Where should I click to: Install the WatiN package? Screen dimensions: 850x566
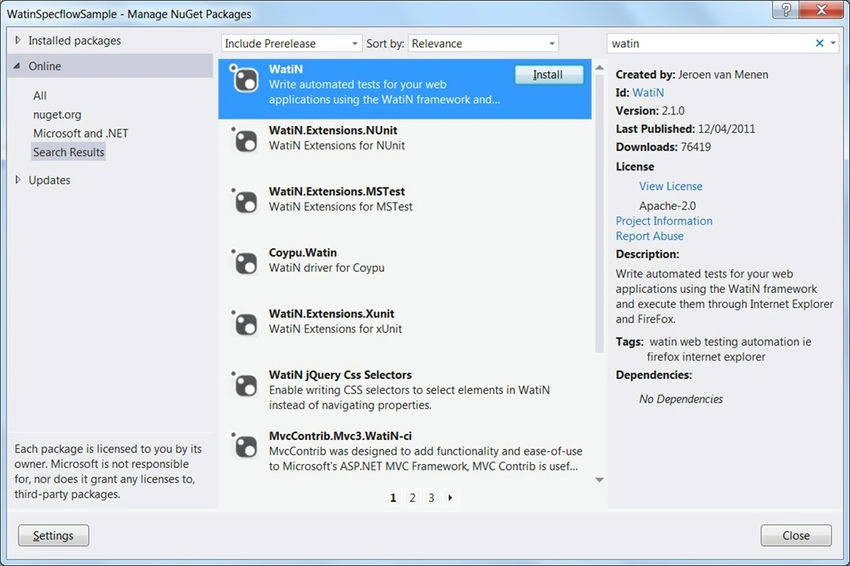point(549,75)
